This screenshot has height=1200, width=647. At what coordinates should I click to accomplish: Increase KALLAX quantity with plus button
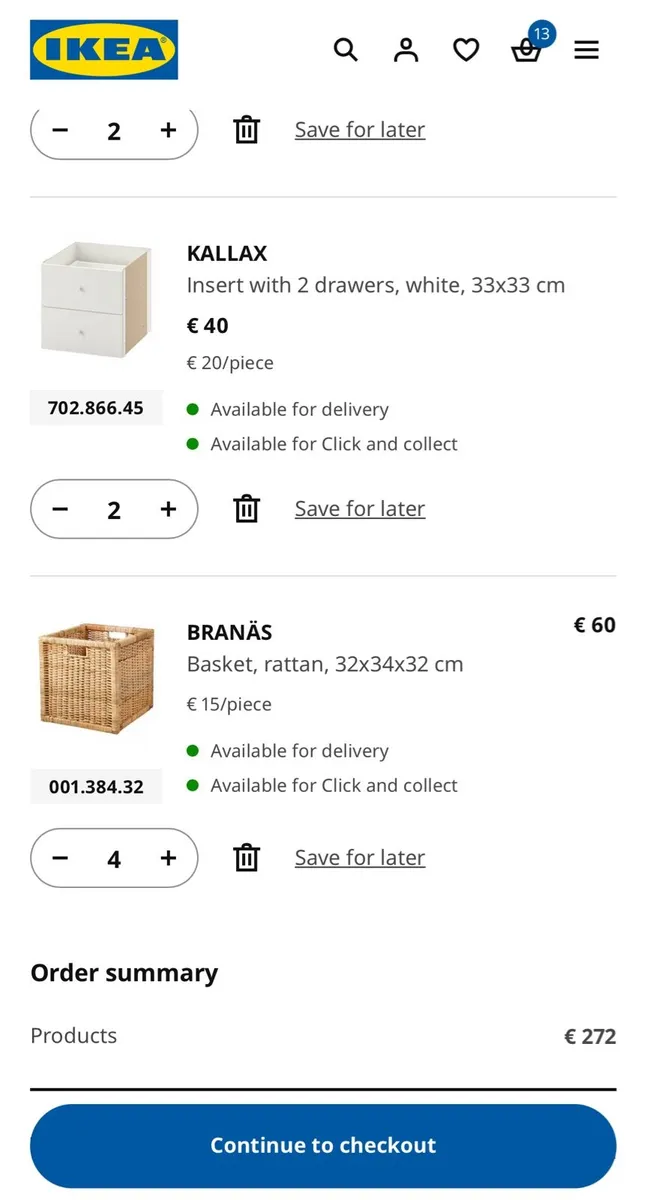[x=168, y=509]
